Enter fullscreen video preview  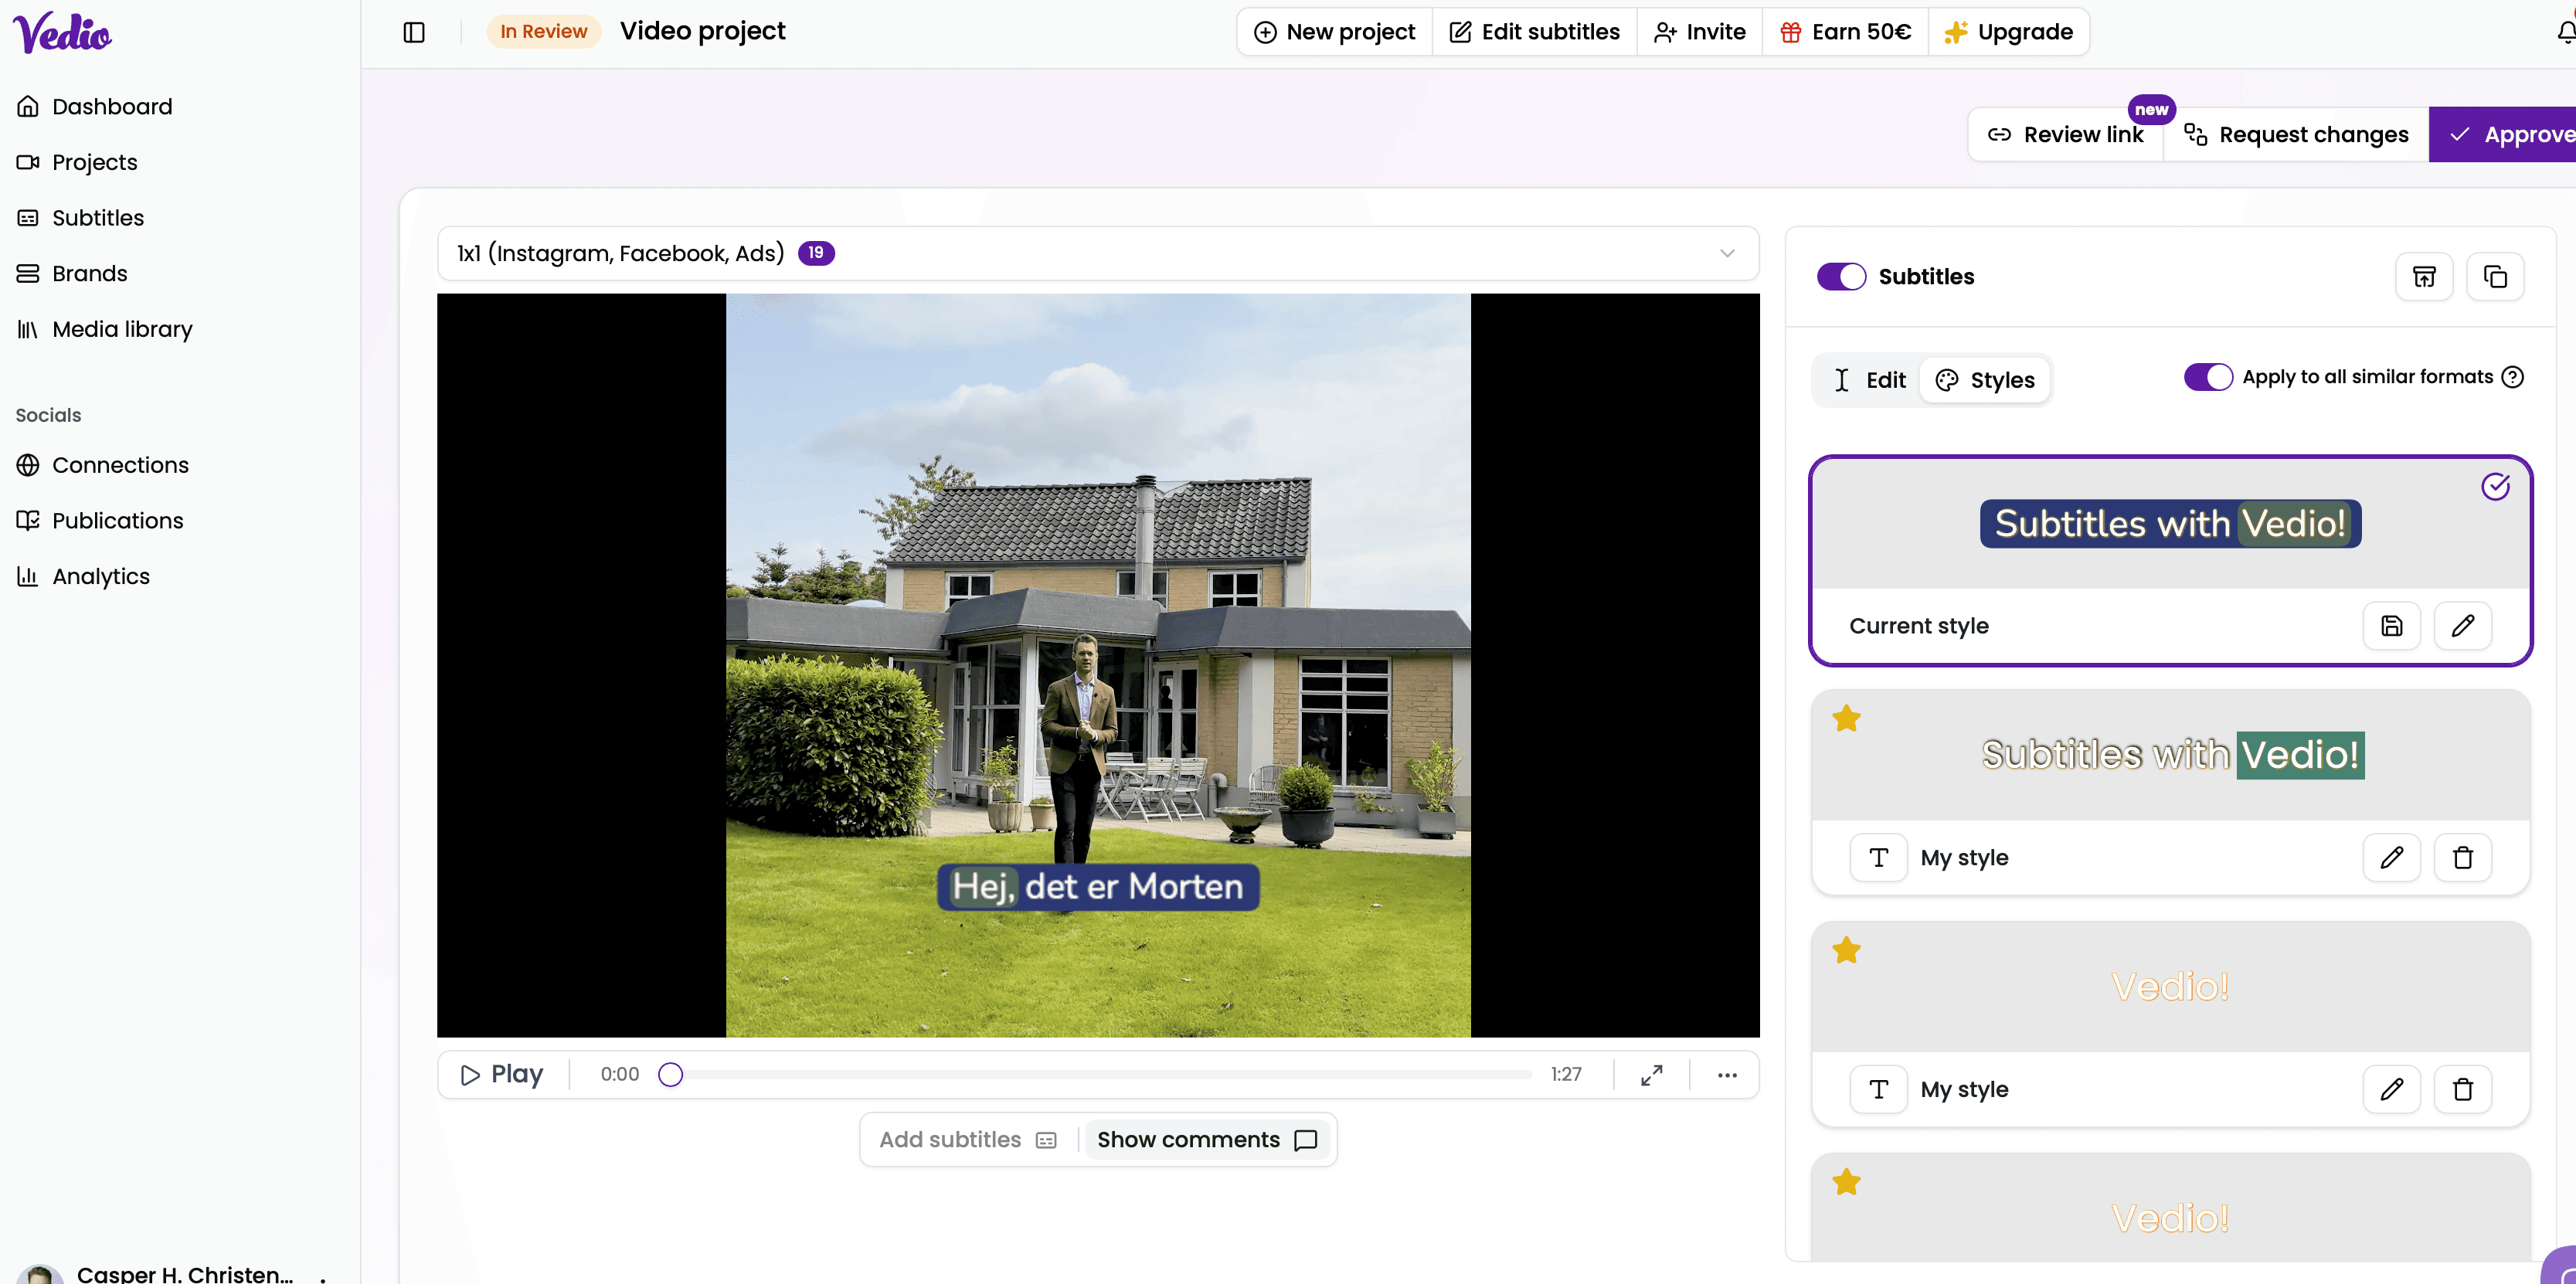pos(1652,1075)
